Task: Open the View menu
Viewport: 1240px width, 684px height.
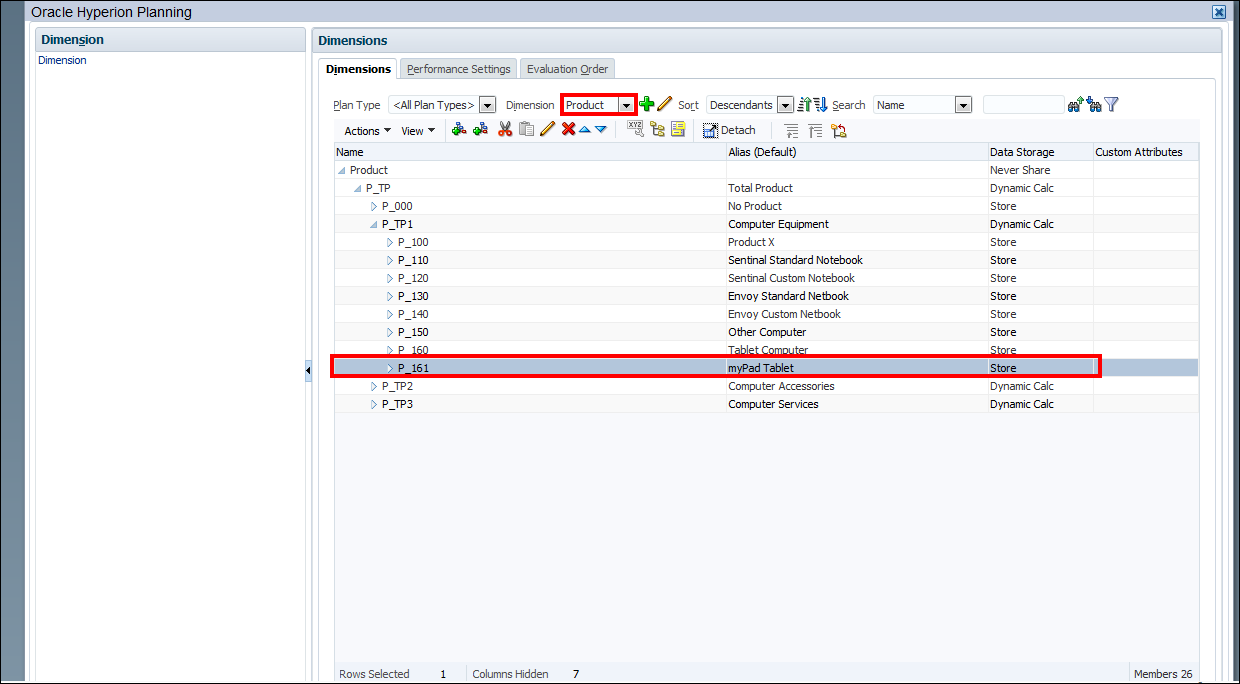Action: click(x=418, y=131)
